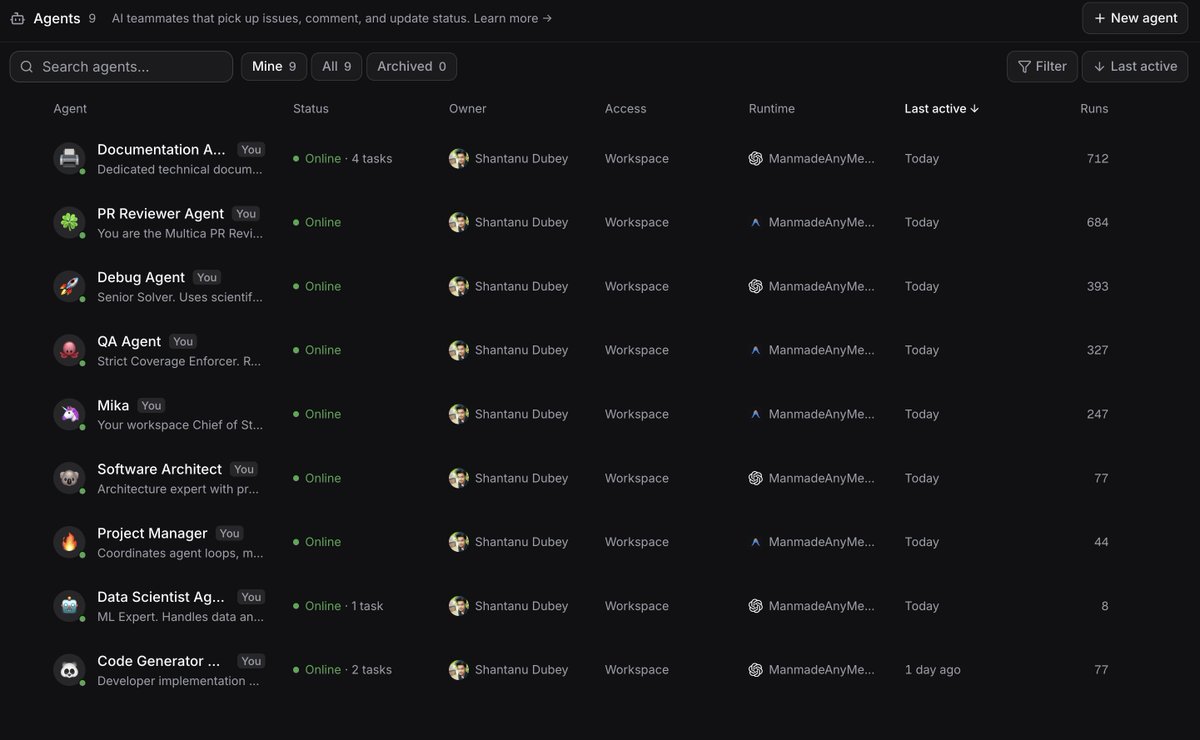Click Workspace access in QA Agent row
This screenshot has height=740, width=1200.
pyautogui.click(x=637, y=350)
